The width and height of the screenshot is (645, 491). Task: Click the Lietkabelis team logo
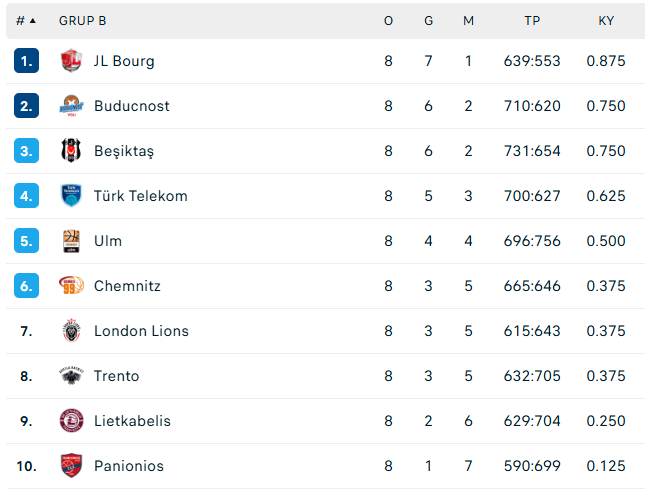tap(71, 421)
